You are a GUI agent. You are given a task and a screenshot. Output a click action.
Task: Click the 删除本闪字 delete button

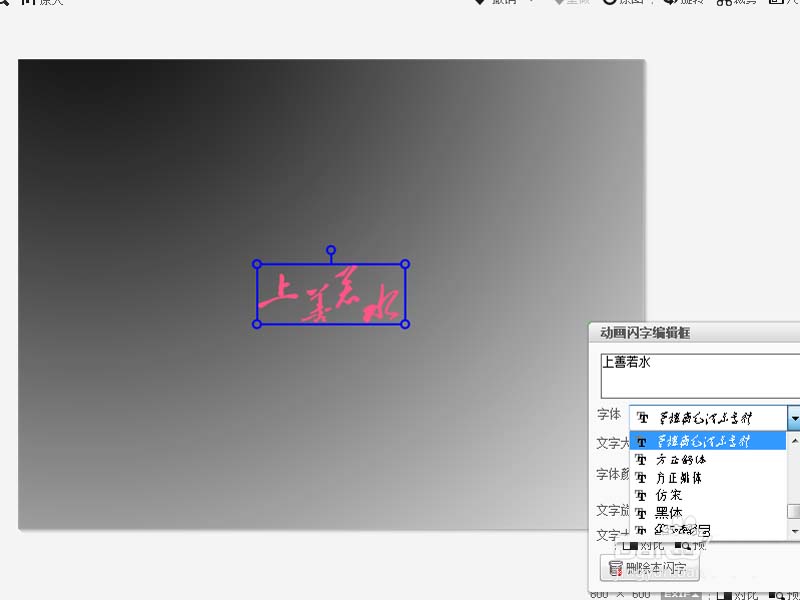click(649, 568)
